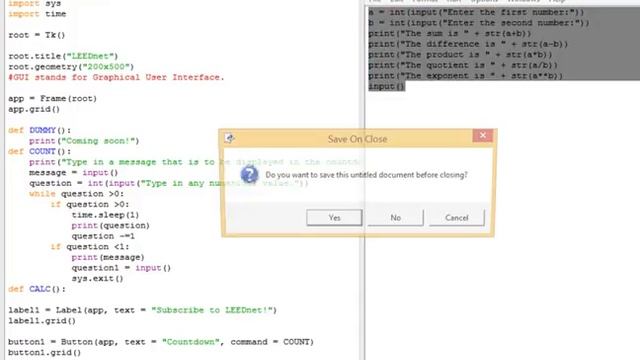Close the Save On Close dialog window
This screenshot has width=640, height=360.
point(482,136)
